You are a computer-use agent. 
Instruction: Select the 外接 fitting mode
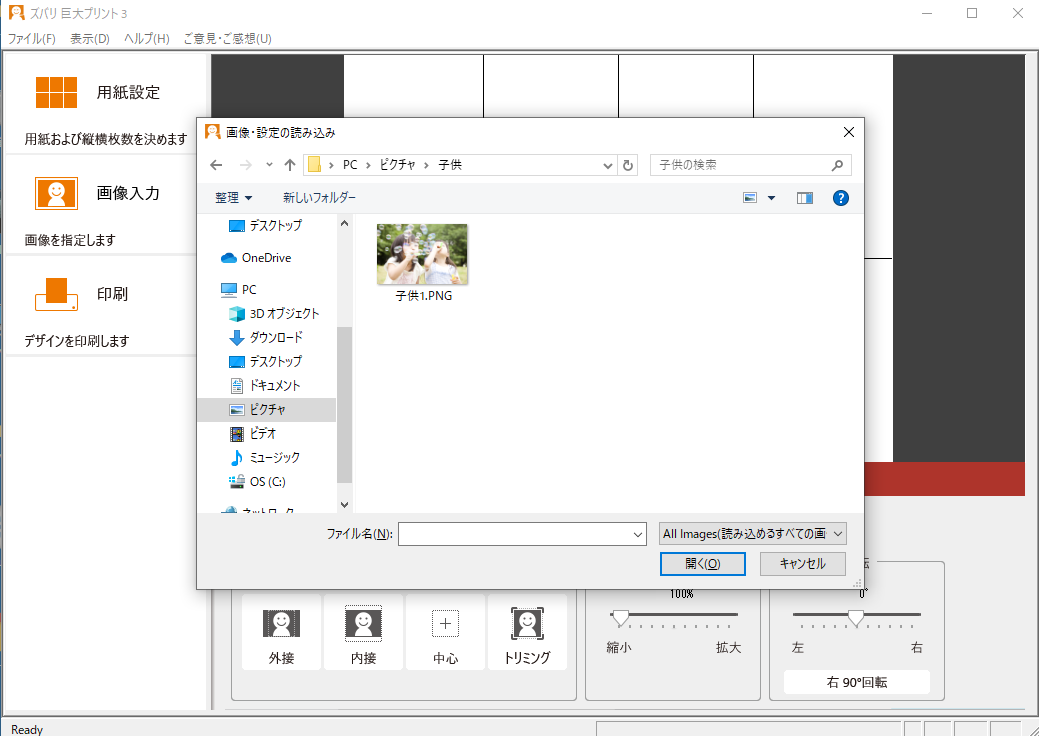click(281, 632)
